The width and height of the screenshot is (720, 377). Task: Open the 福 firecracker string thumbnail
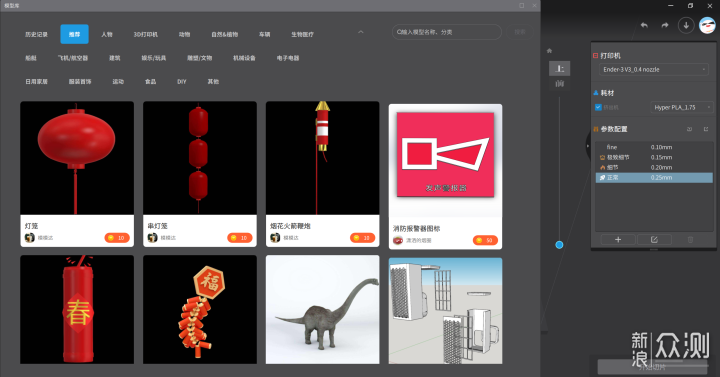tap(200, 309)
